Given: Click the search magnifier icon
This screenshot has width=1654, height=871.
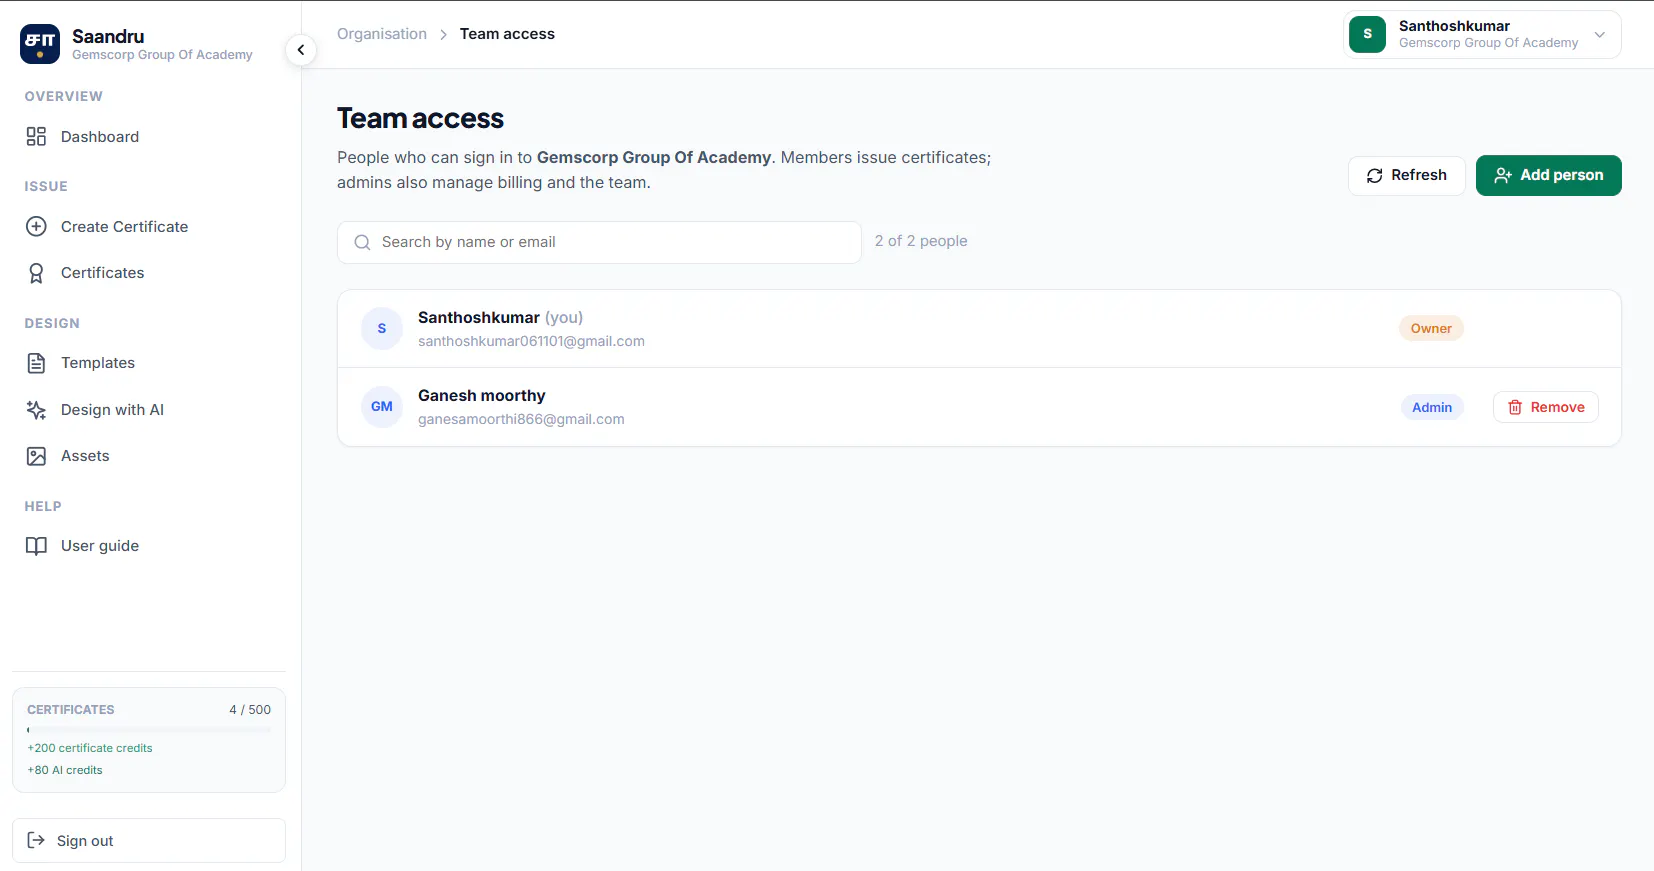Looking at the screenshot, I should [362, 242].
